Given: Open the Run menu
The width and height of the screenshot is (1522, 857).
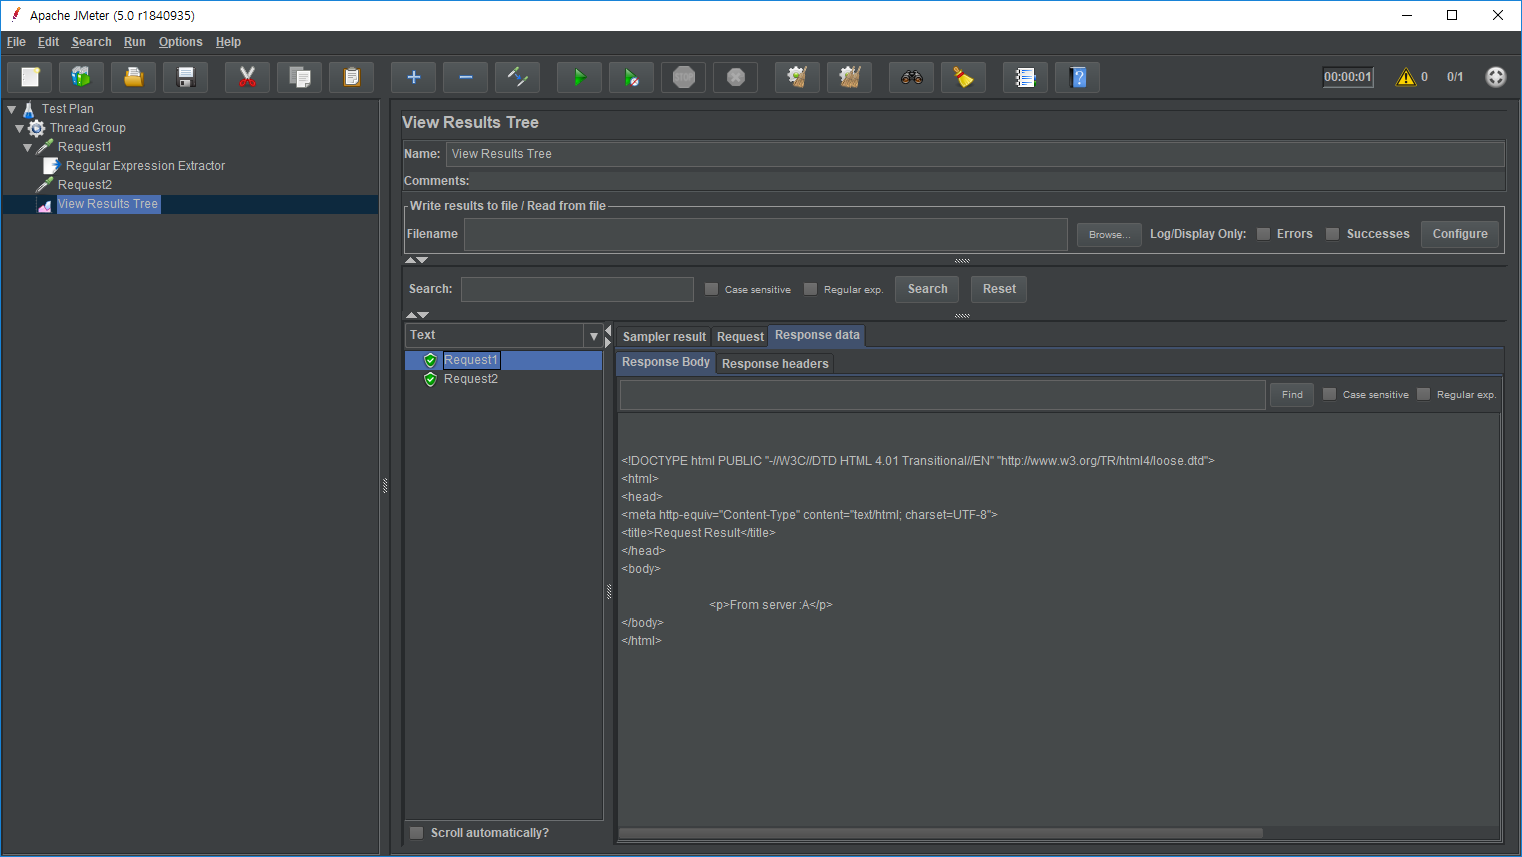Looking at the screenshot, I should 135,42.
